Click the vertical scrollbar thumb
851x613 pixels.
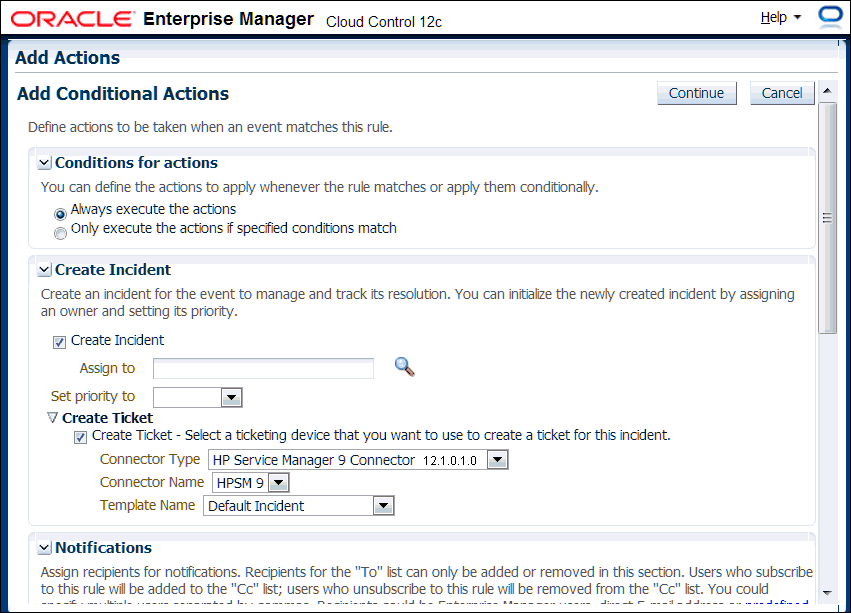click(x=827, y=218)
